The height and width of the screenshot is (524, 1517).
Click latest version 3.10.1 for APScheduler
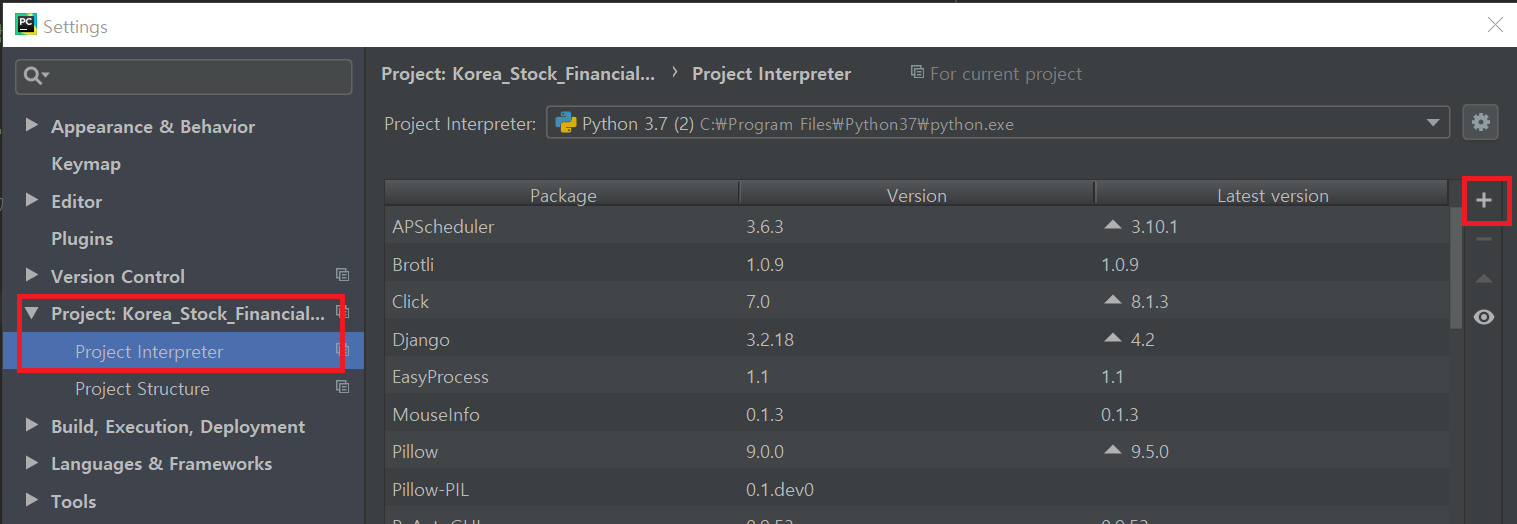(x=1154, y=227)
